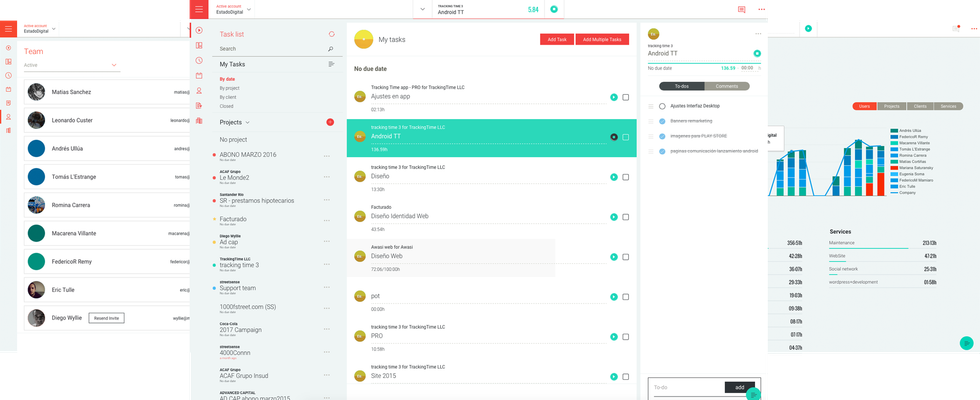Select the Projects tab in the report chart
The width and height of the screenshot is (980, 400).
pyautogui.click(x=893, y=106)
